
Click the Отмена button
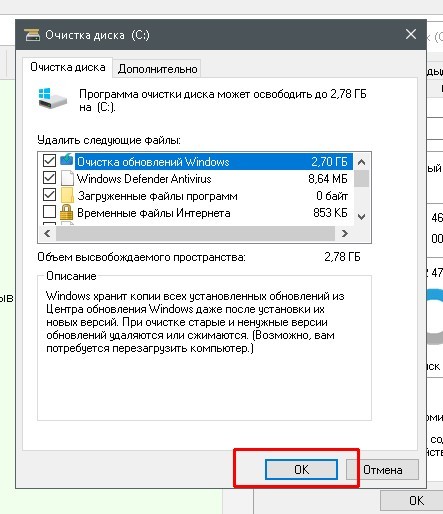click(x=382, y=470)
